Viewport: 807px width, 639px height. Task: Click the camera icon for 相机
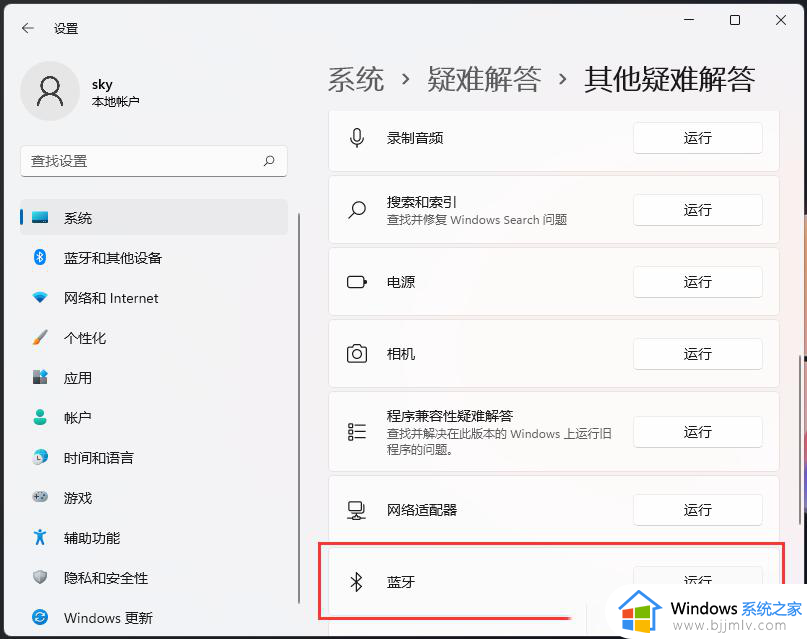[357, 354]
